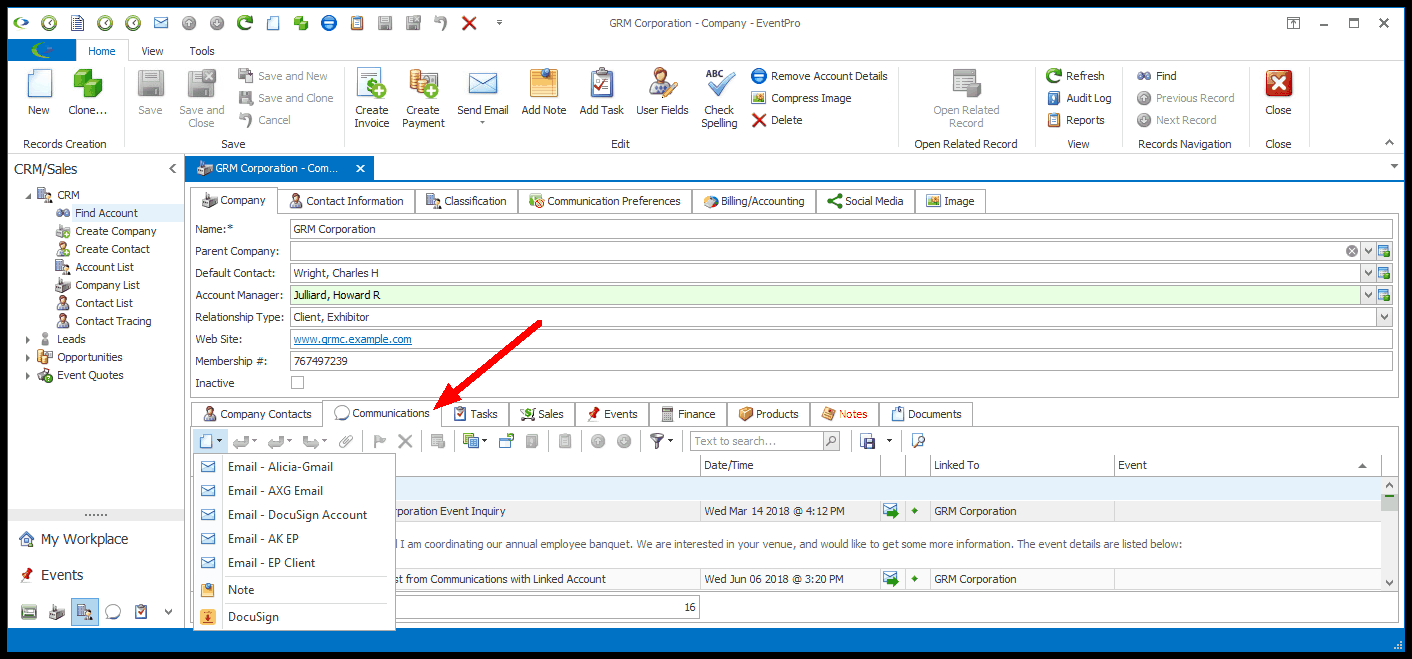Choose Email - EP Client from the menu
1412x659 pixels.
coord(294,563)
